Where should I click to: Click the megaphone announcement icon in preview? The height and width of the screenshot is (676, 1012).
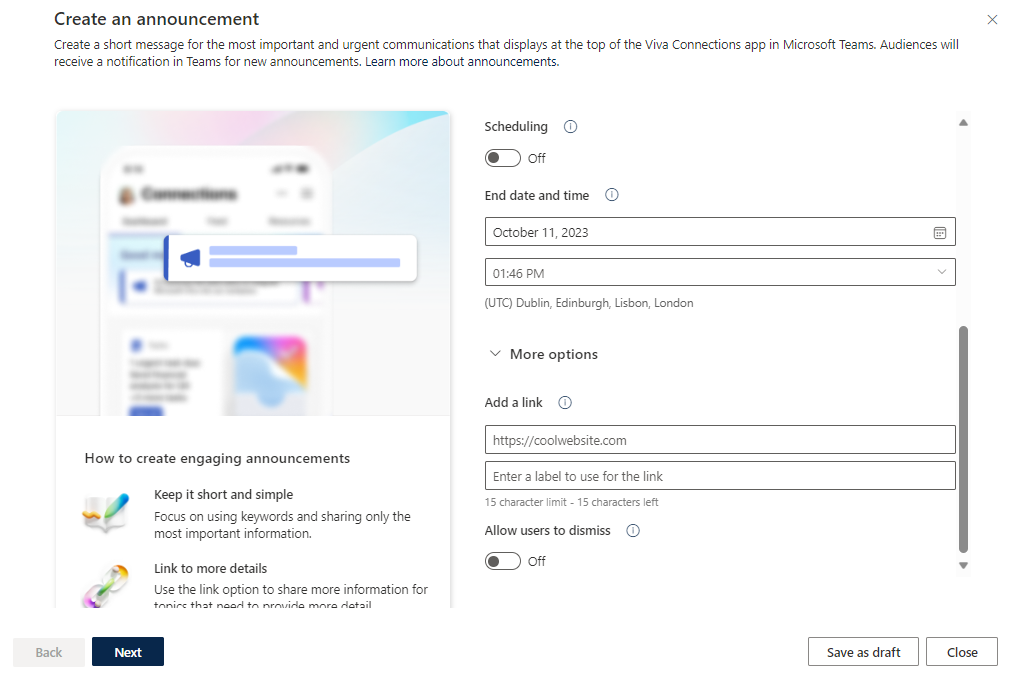coord(189,258)
